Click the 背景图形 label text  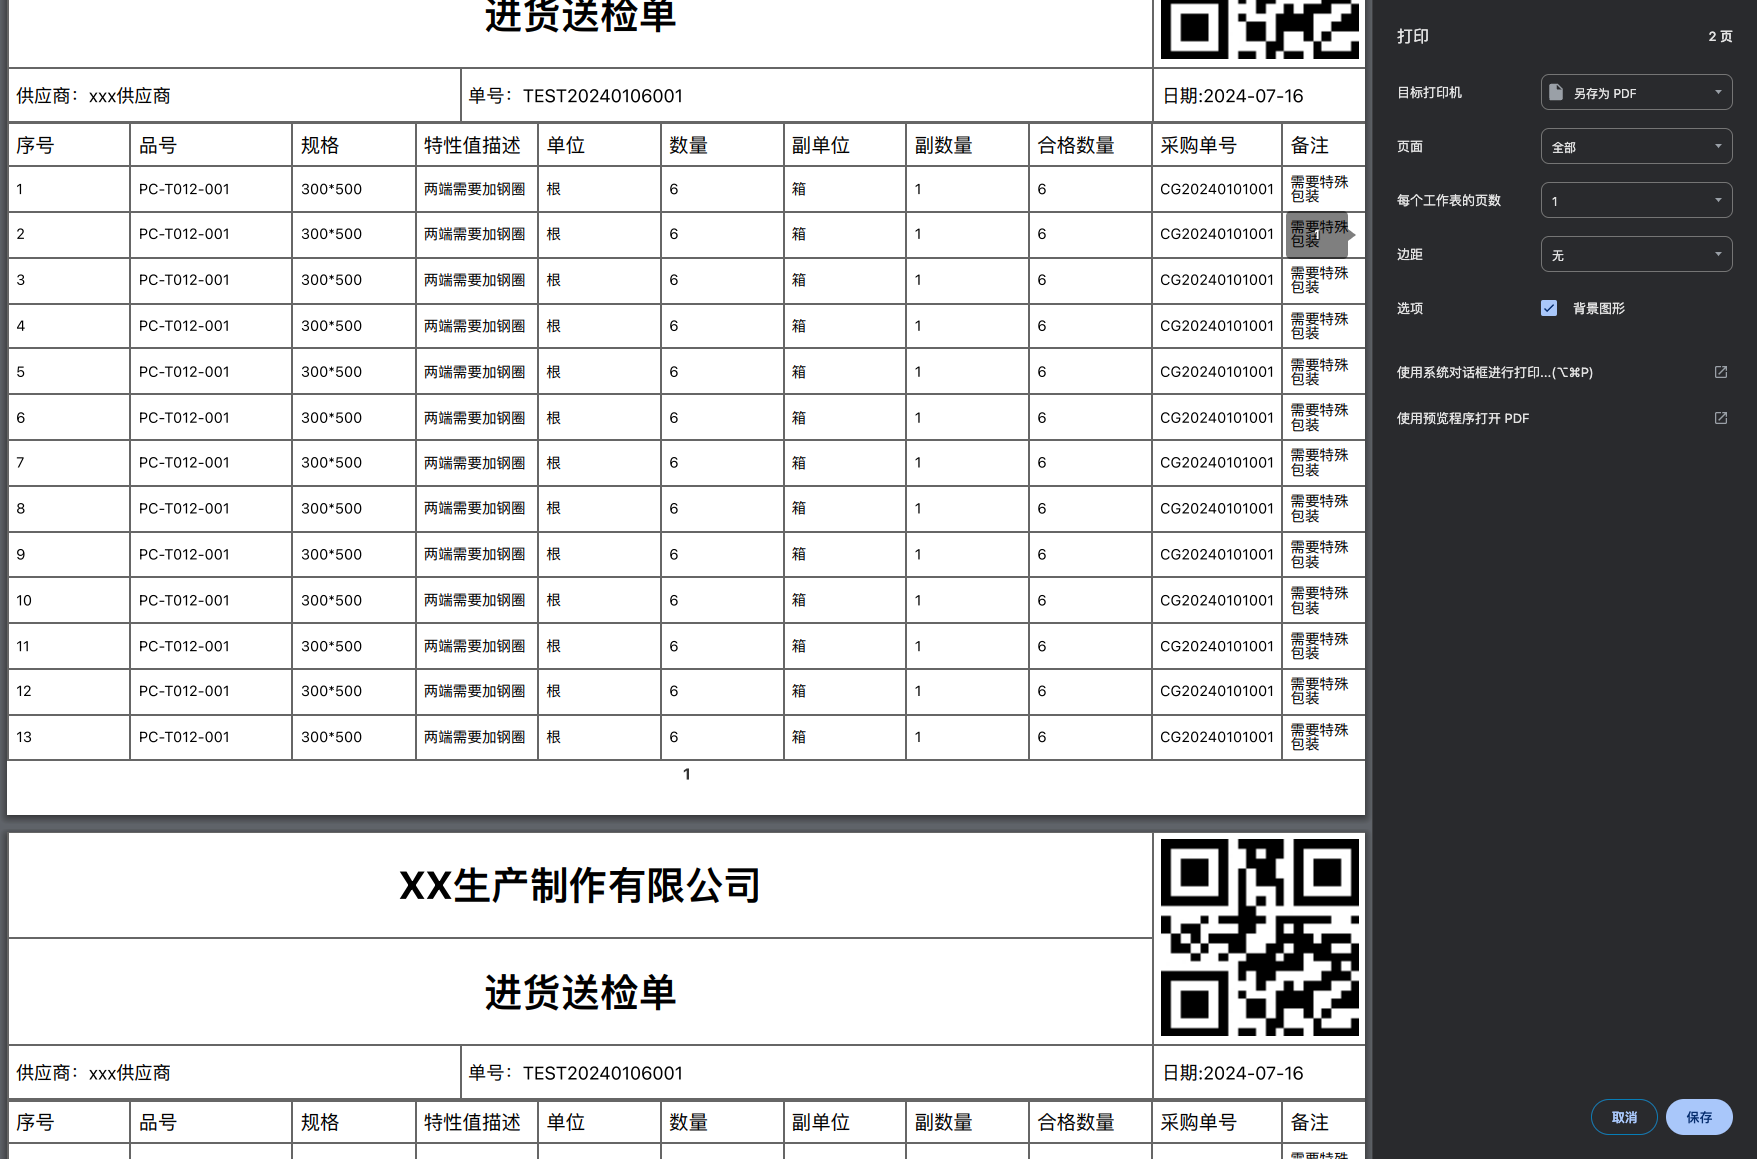coord(1598,308)
